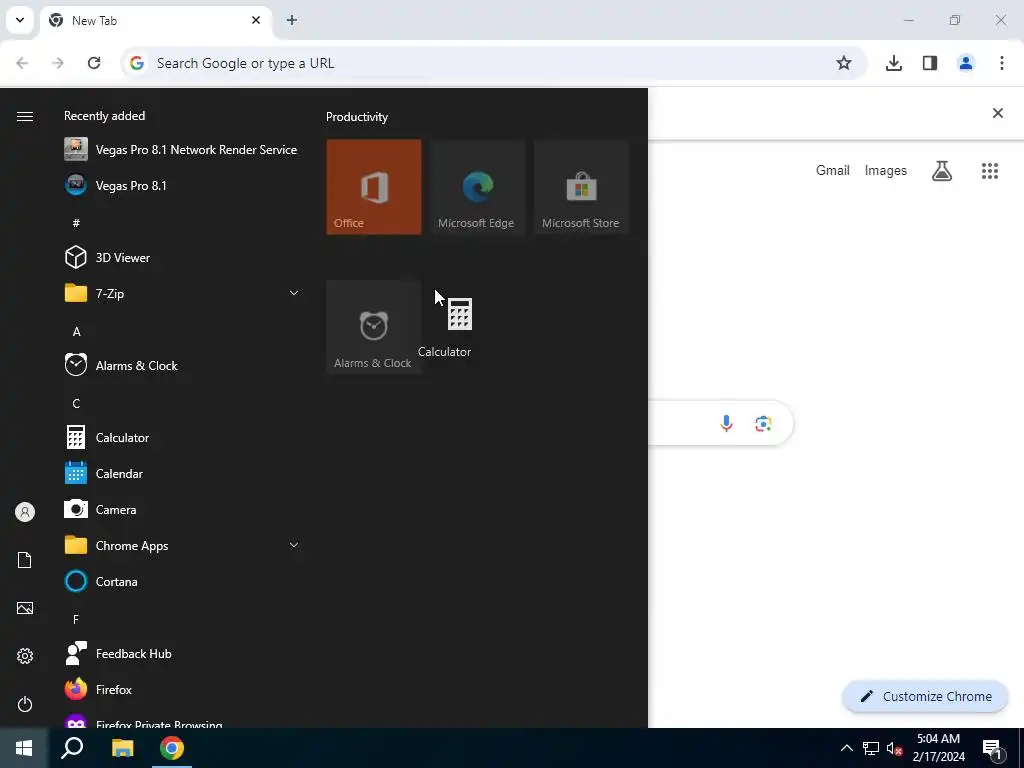This screenshot has height=768, width=1024.
Task: Bookmark this tab with the star icon
Action: pyautogui.click(x=844, y=63)
